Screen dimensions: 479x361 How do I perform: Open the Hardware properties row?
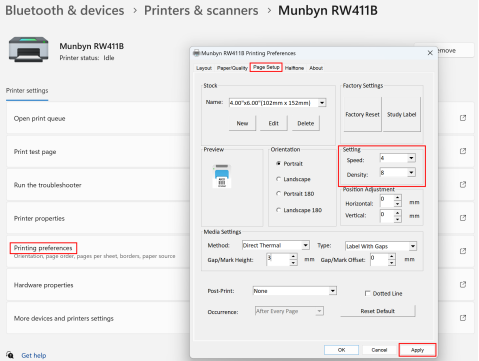click(98, 285)
